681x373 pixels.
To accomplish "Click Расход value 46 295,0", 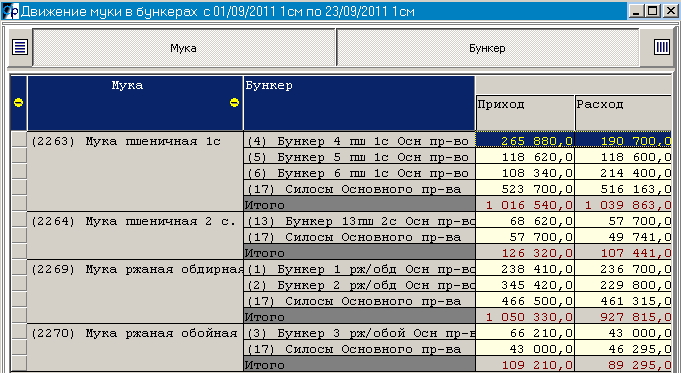I will (623, 349).
